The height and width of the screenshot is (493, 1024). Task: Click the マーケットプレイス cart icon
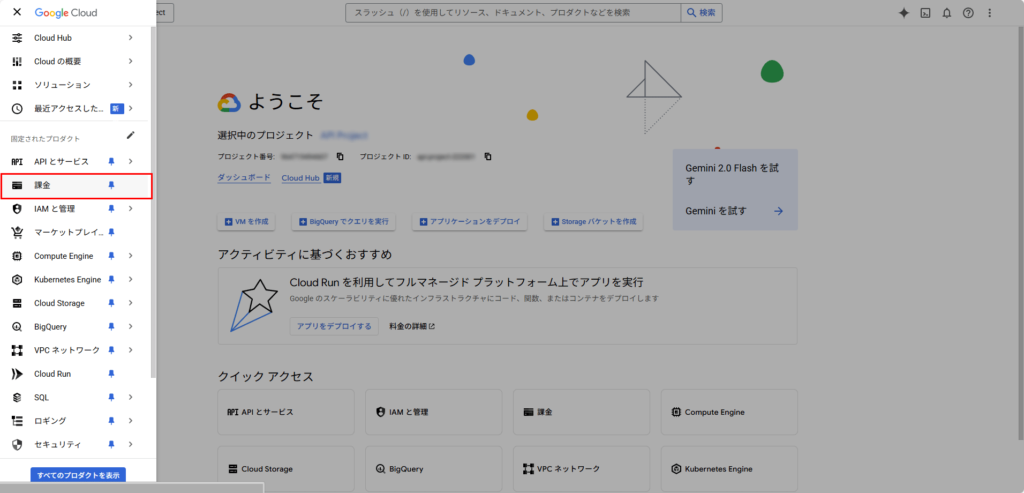pyautogui.click(x=18, y=232)
